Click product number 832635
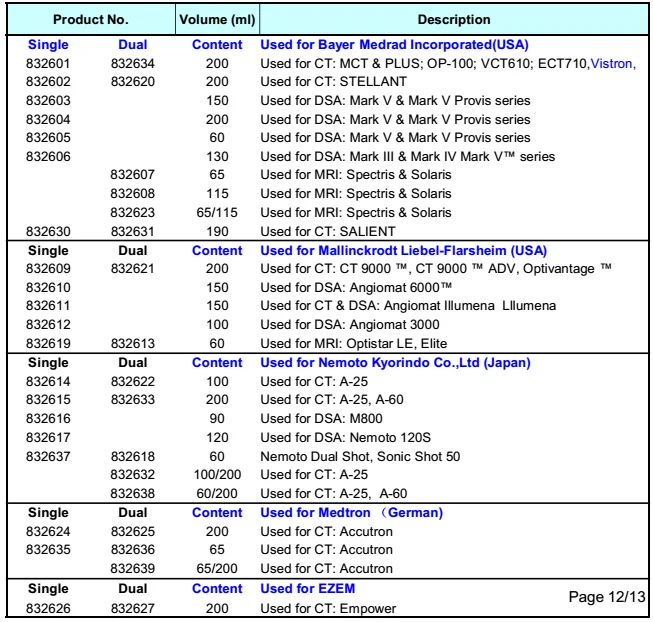The image size is (653, 622). click(x=48, y=550)
